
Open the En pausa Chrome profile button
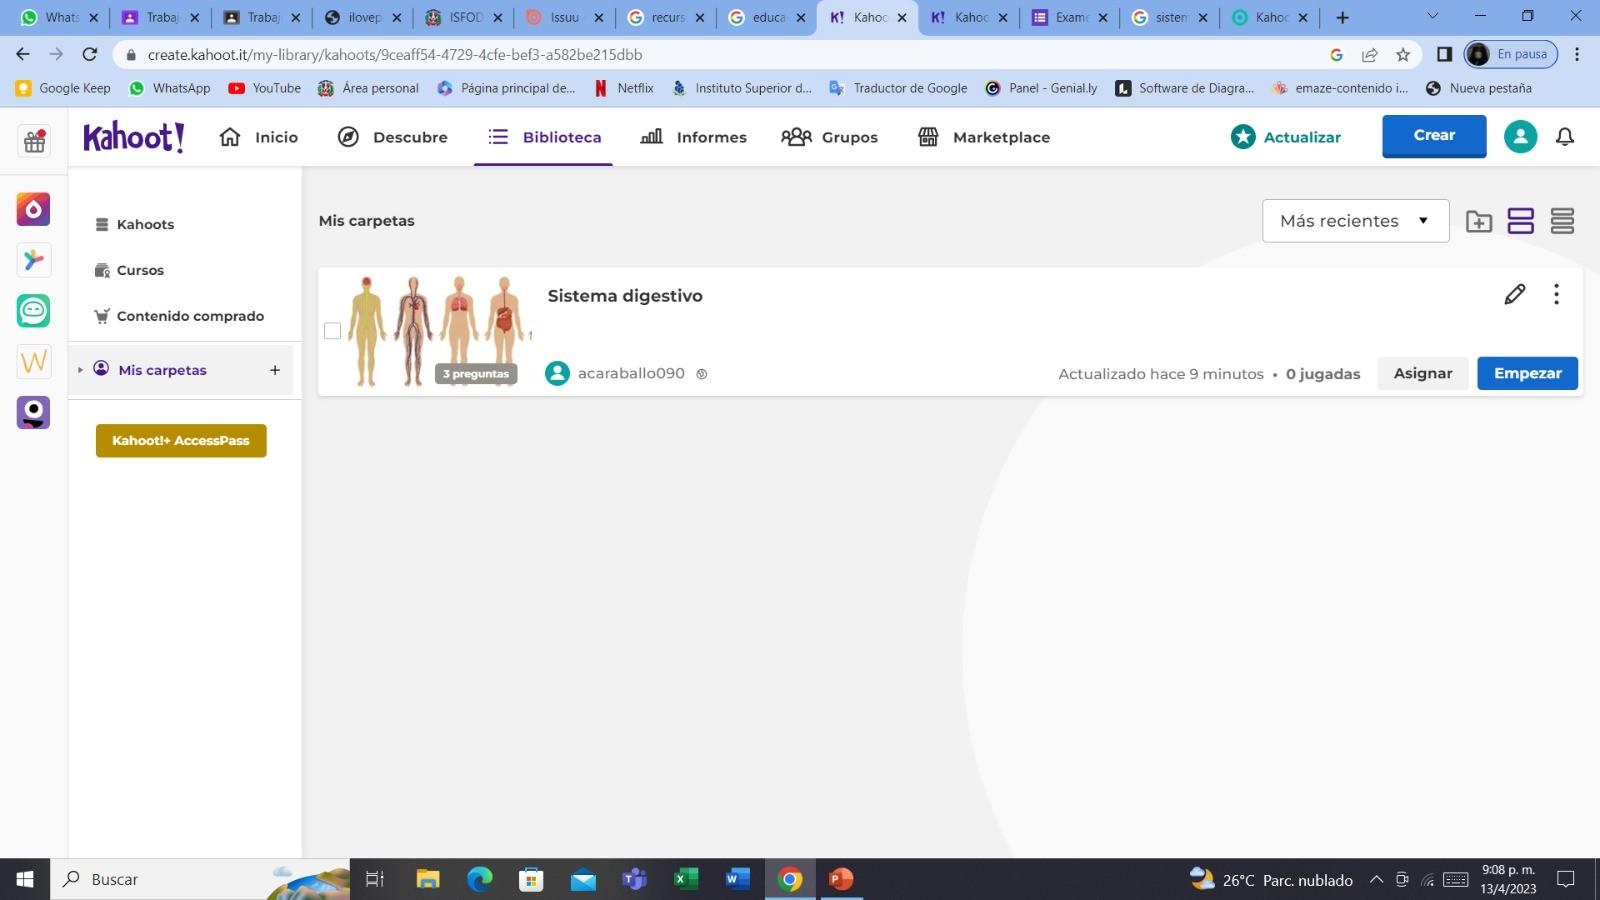[1510, 54]
